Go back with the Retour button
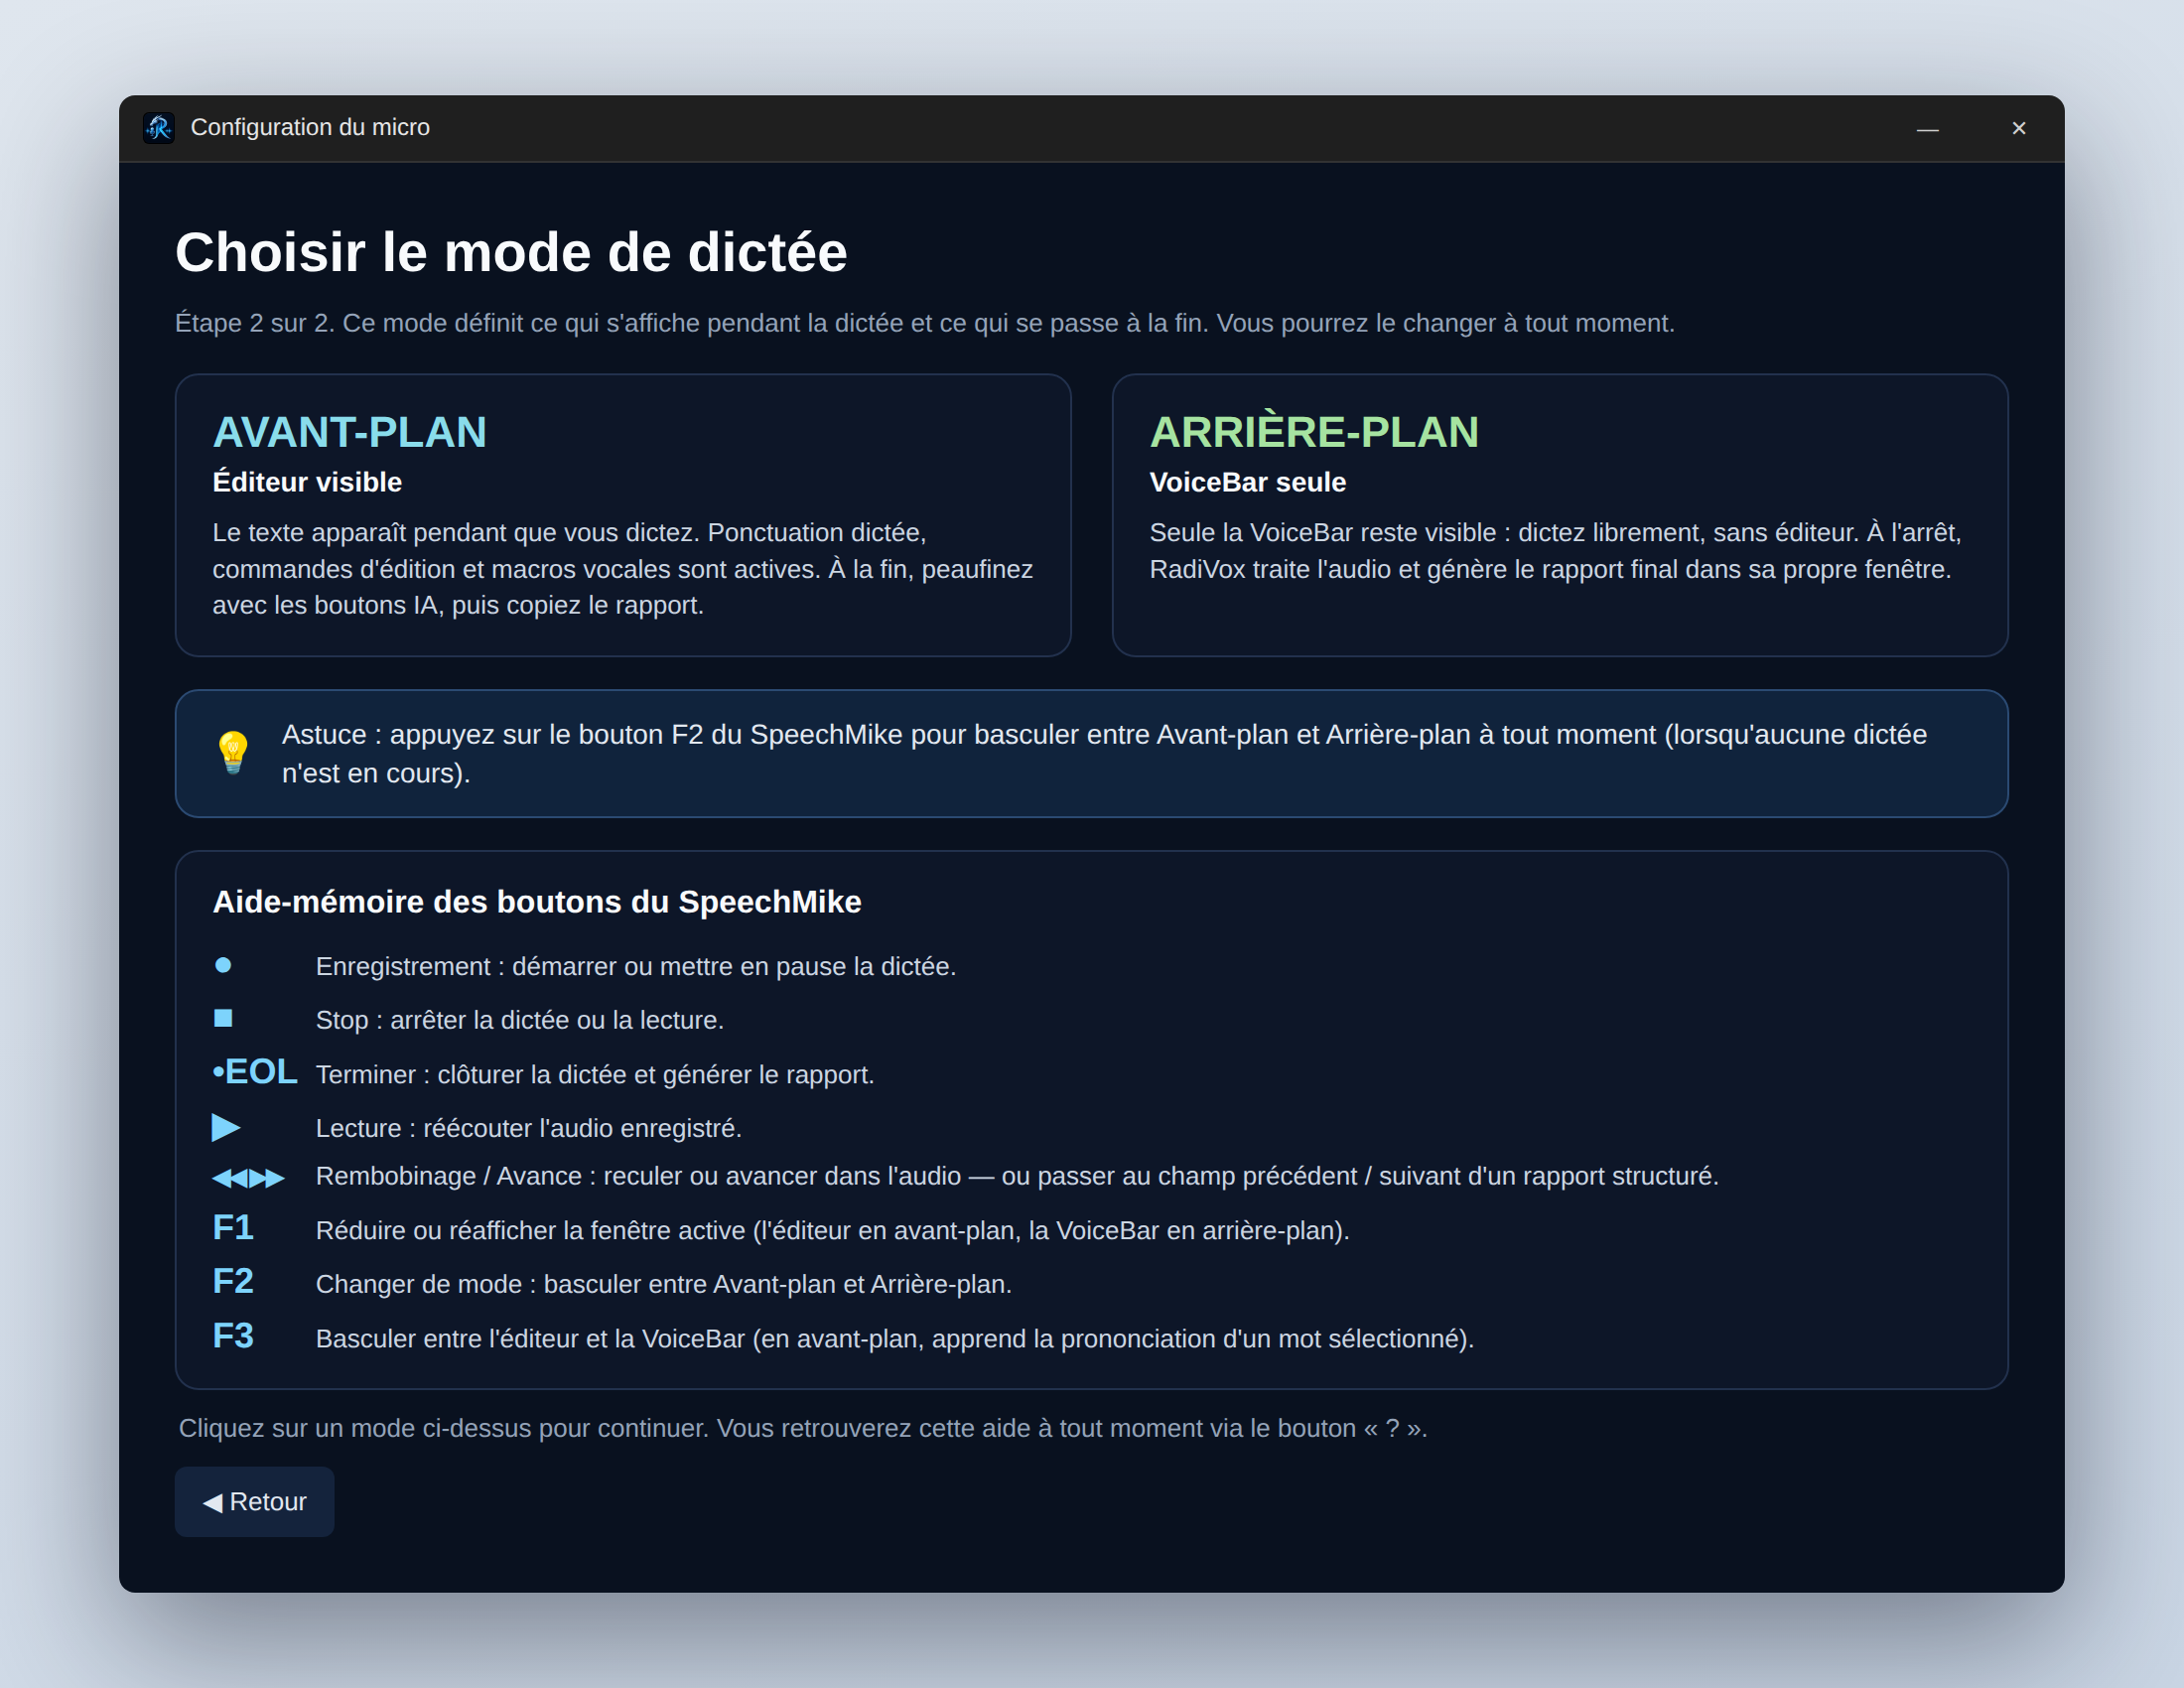 [x=254, y=1501]
